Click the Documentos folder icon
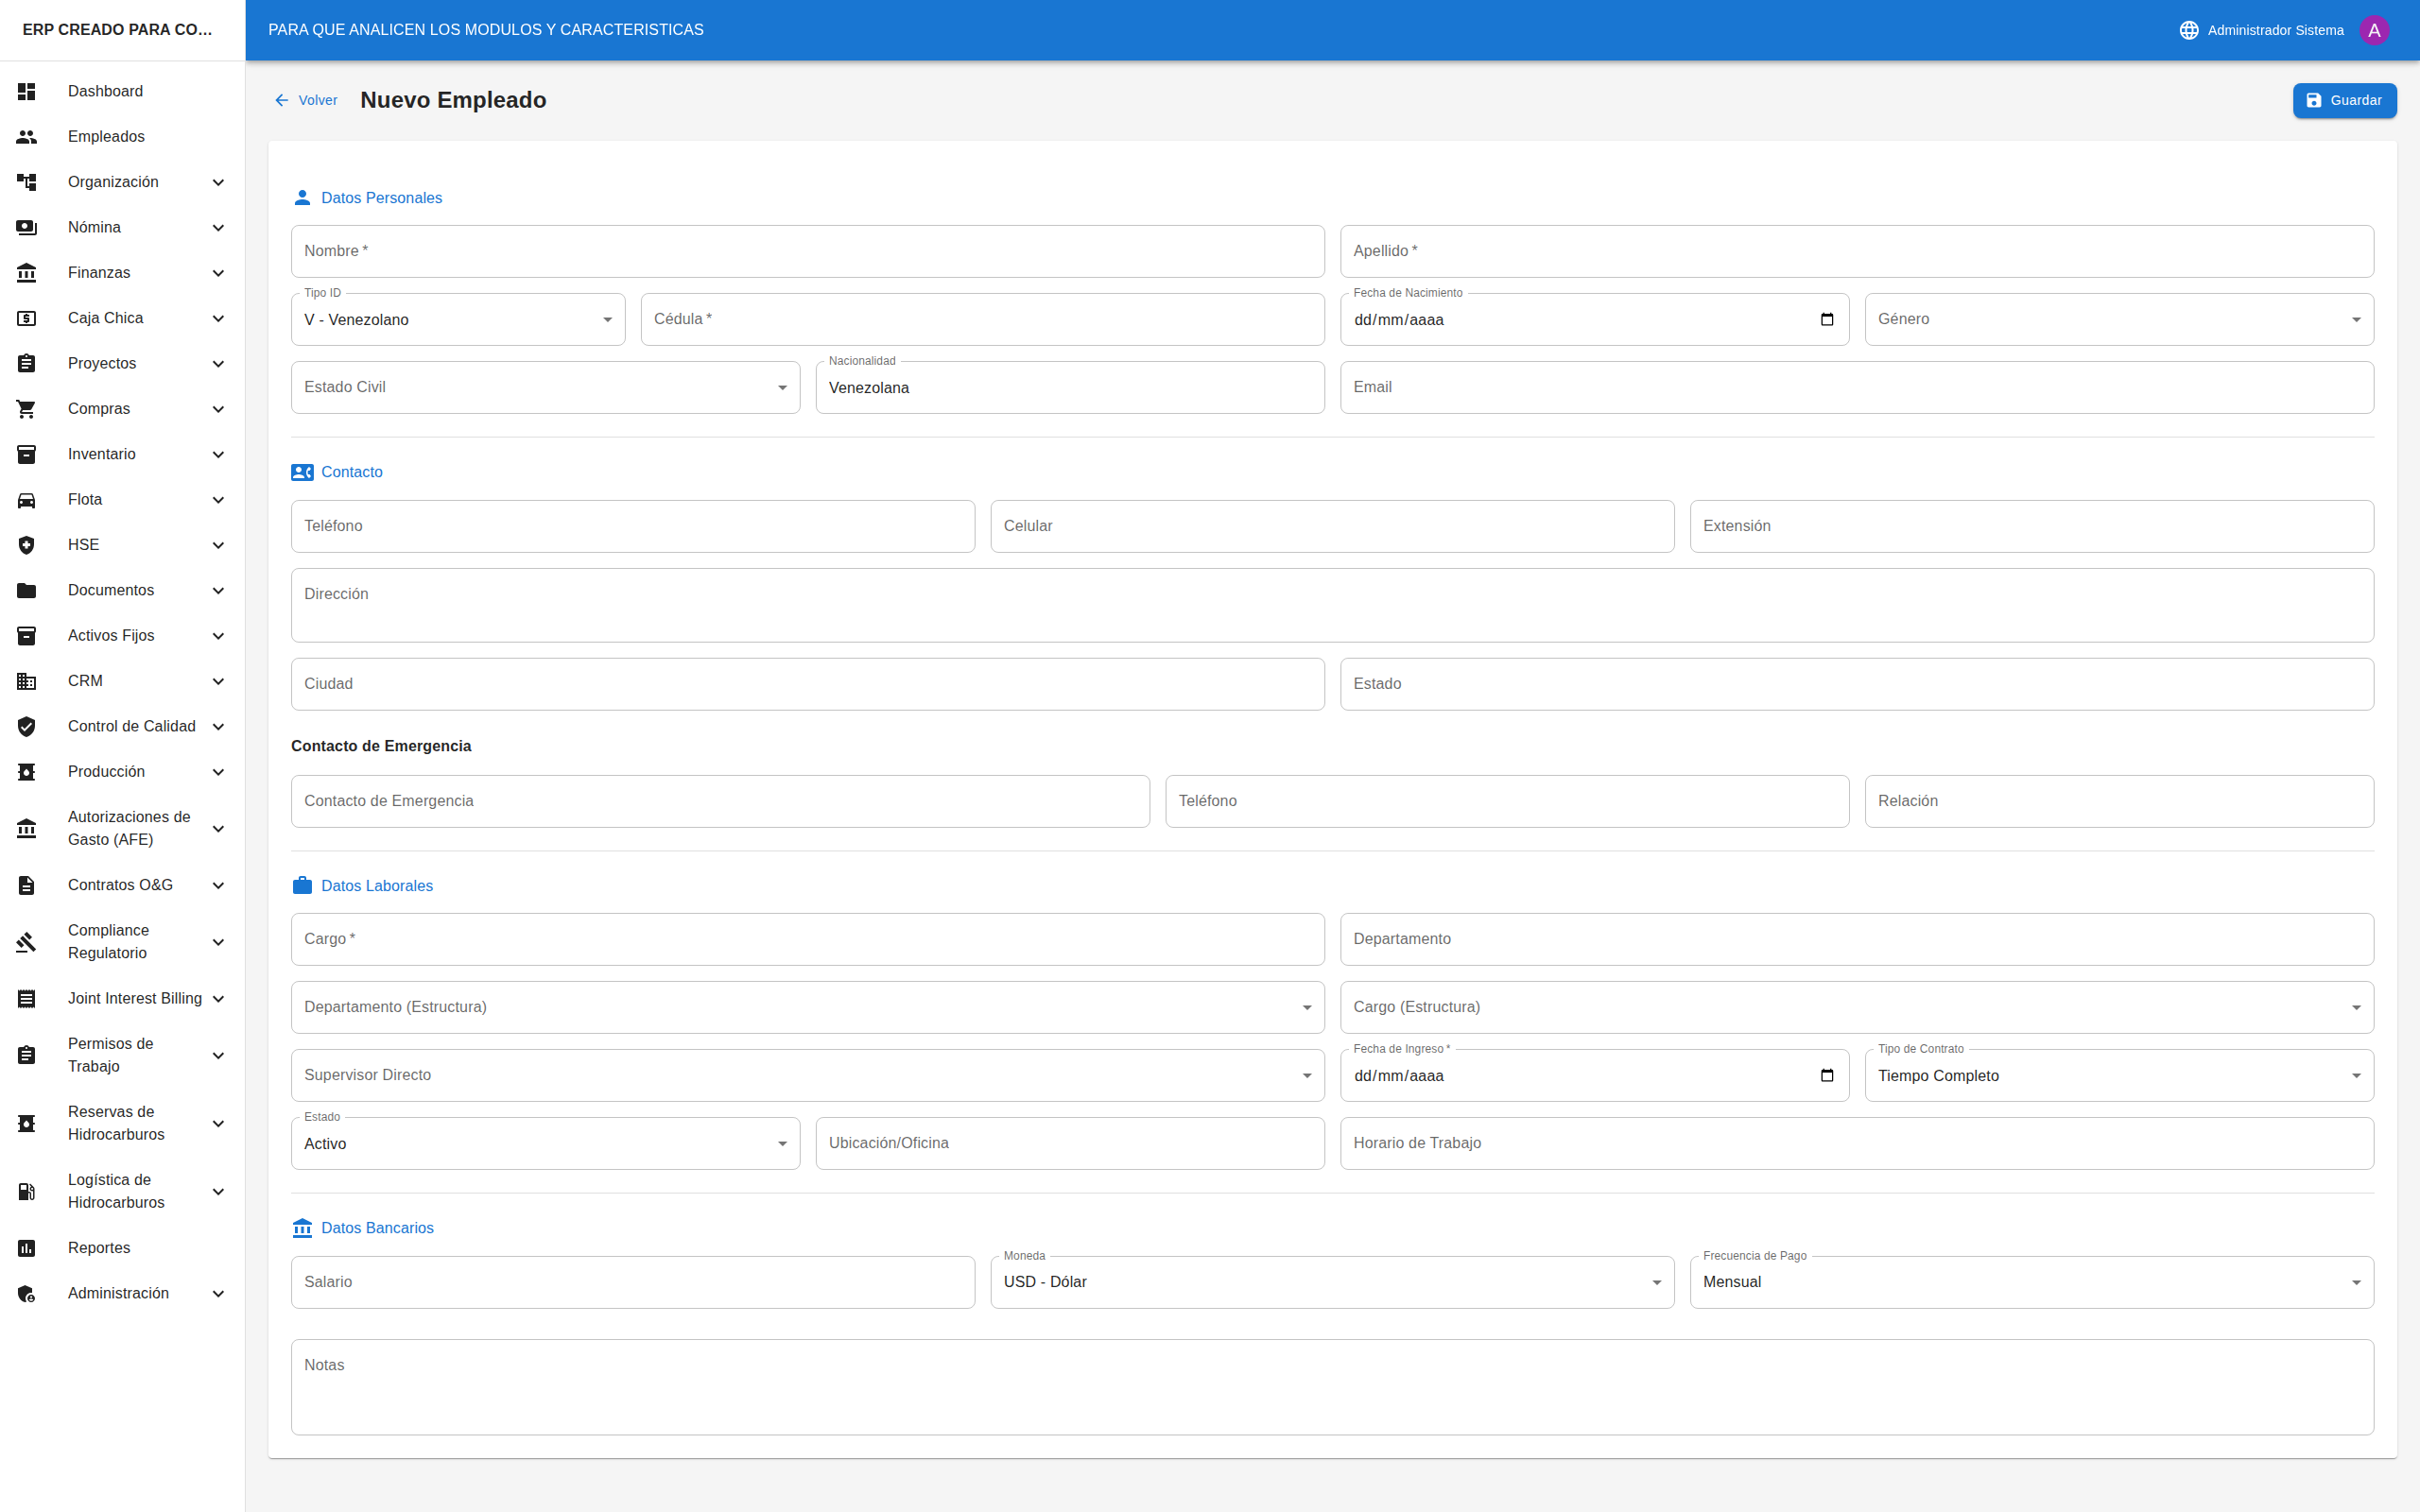 pos(27,591)
